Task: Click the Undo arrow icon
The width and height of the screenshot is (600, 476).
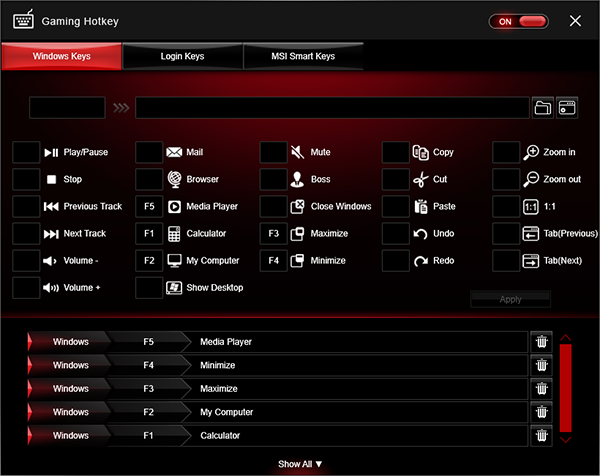Action: 421,234
